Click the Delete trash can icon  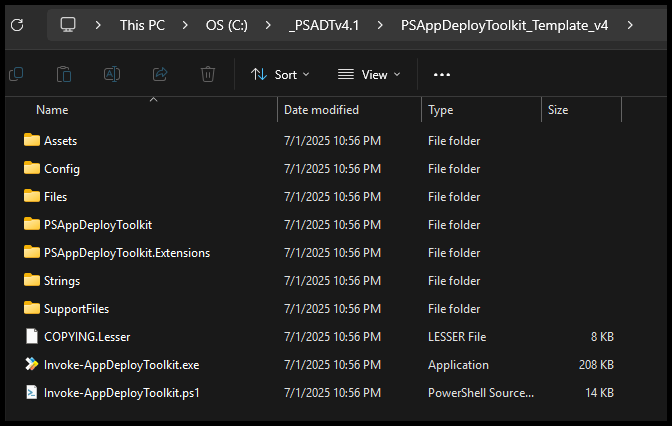click(208, 74)
